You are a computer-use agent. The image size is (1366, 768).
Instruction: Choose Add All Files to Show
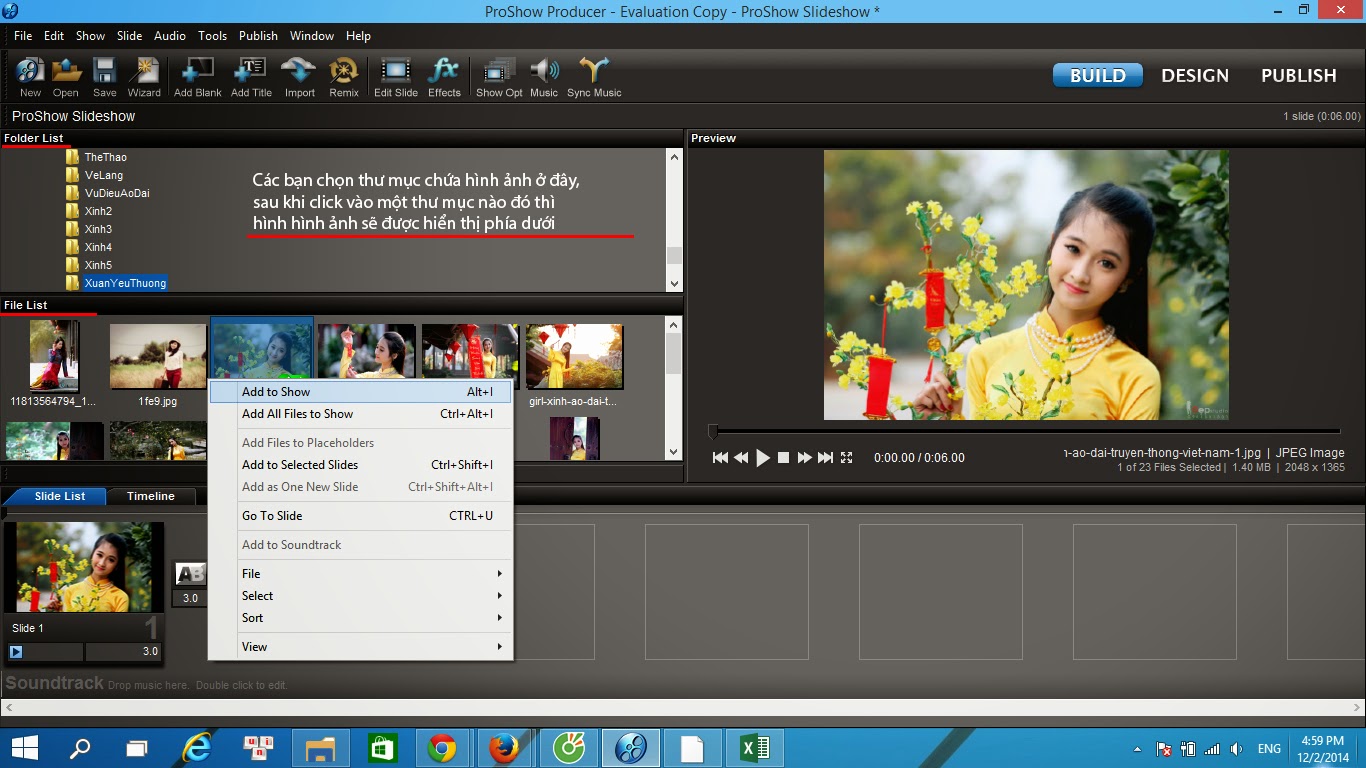pyautogui.click(x=360, y=414)
